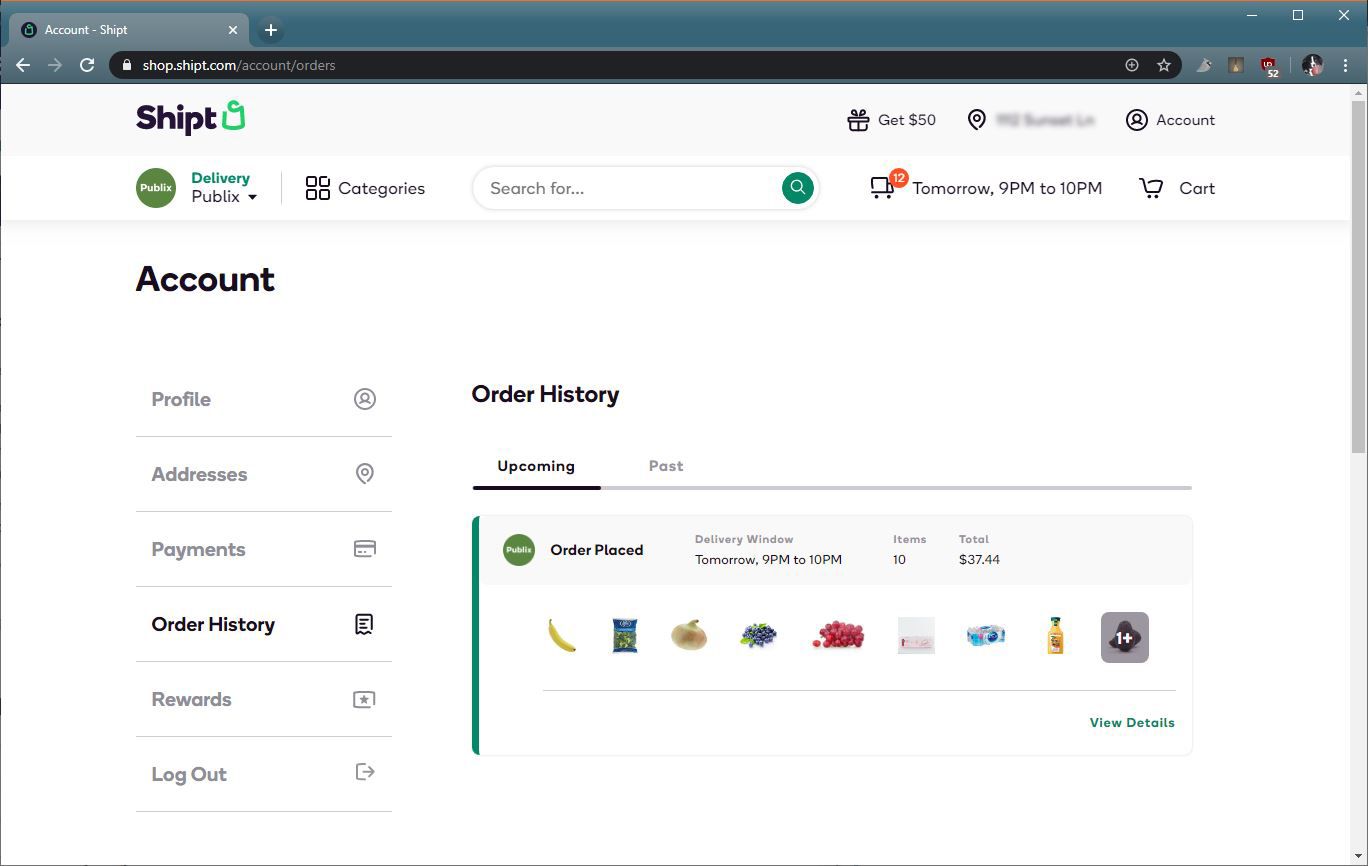Click the Addresses pin icon
The height and width of the screenshot is (866, 1368).
pos(365,474)
